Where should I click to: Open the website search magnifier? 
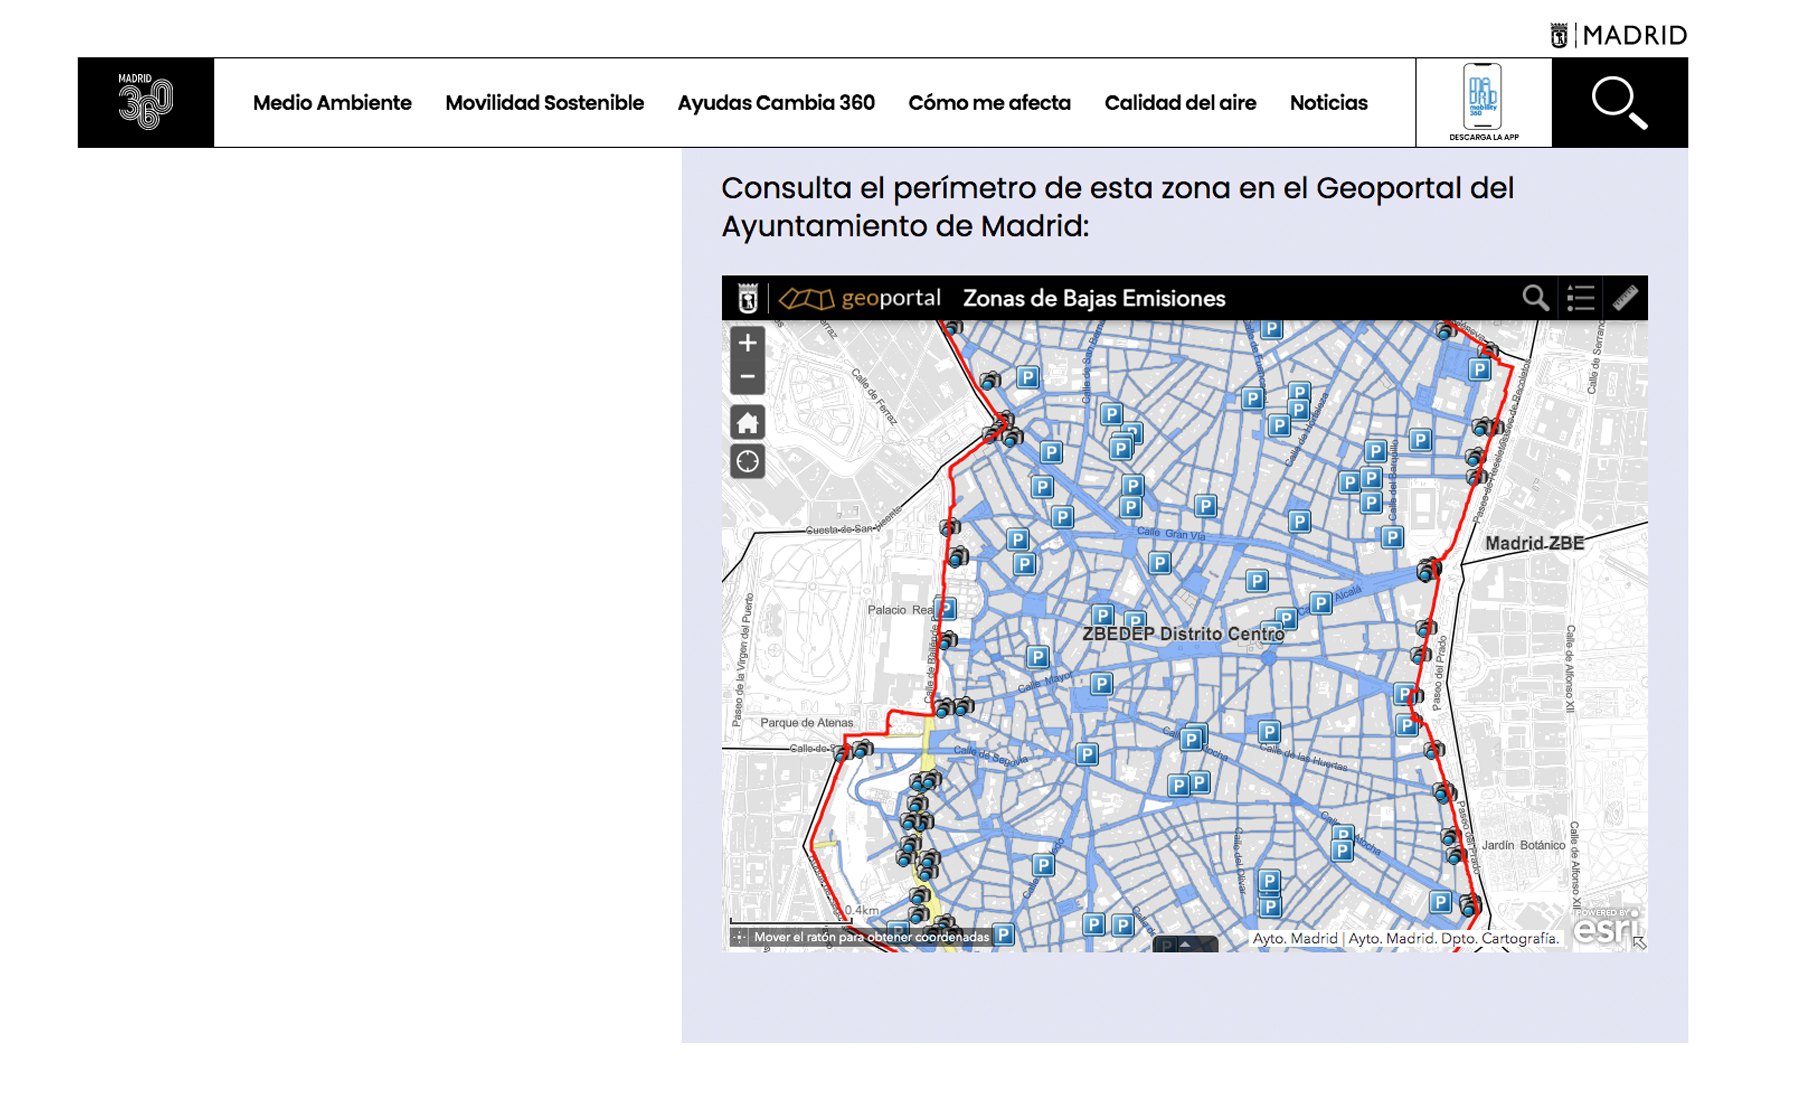[x=1619, y=103]
